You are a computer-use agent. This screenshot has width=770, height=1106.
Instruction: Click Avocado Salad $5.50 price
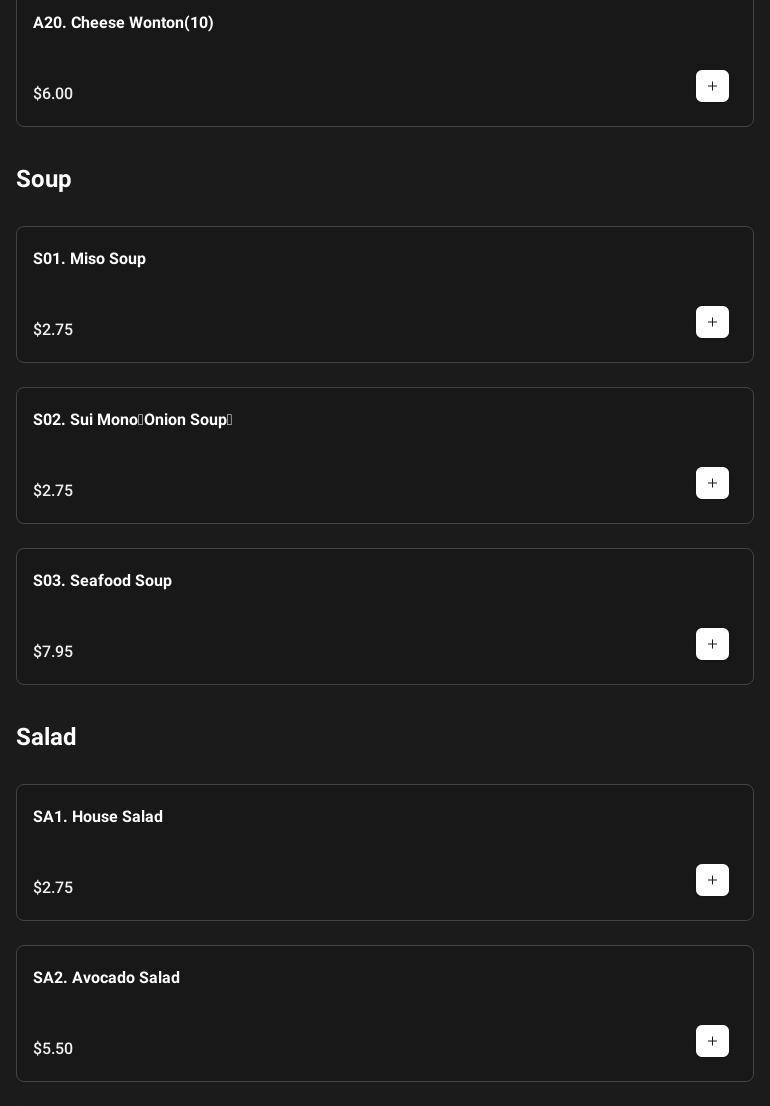pos(53,1049)
